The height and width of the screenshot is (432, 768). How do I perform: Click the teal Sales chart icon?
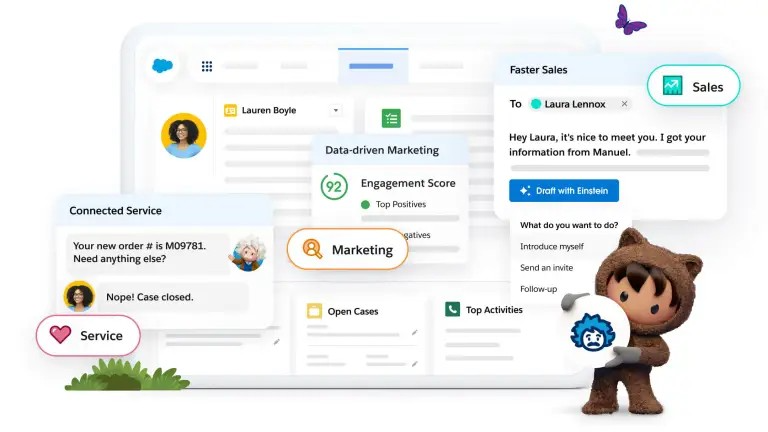pos(672,86)
